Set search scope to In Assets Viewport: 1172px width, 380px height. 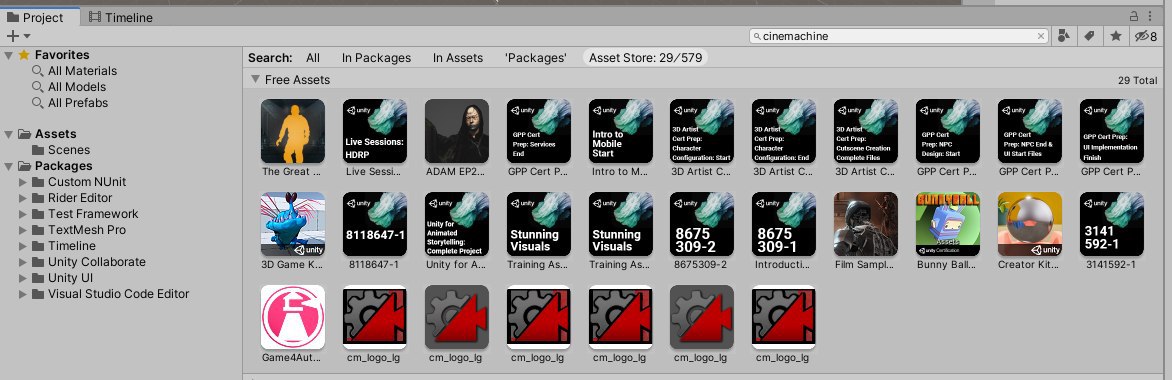click(457, 58)
